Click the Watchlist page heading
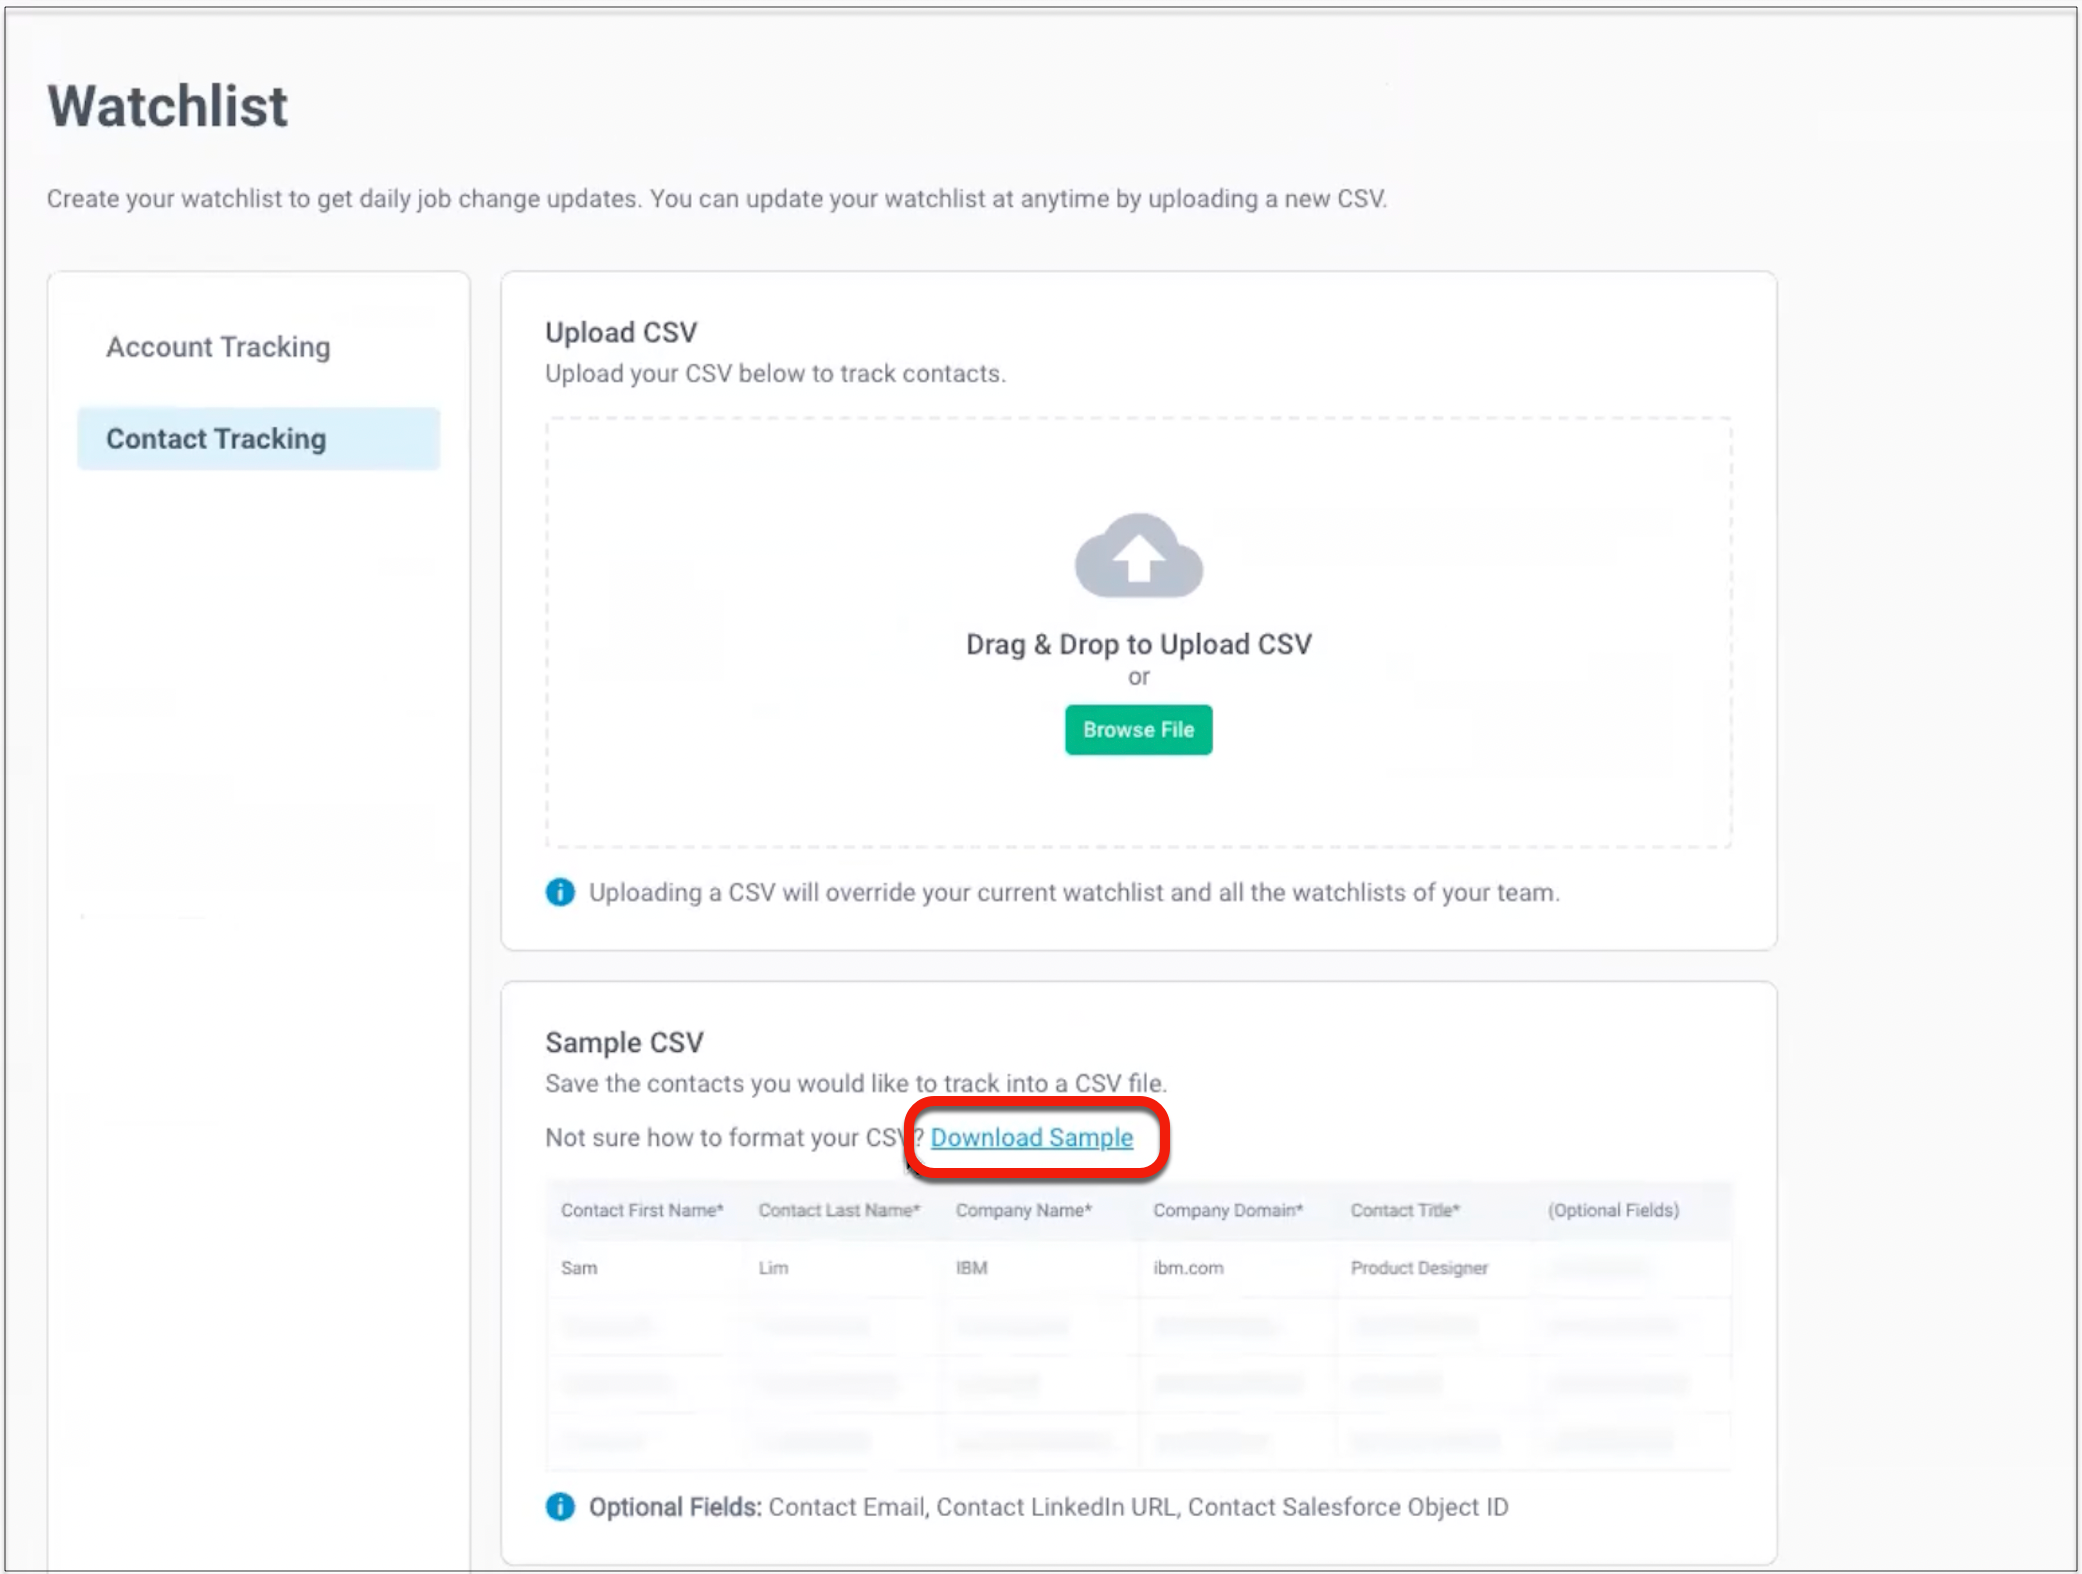 (x=168, y=106)
